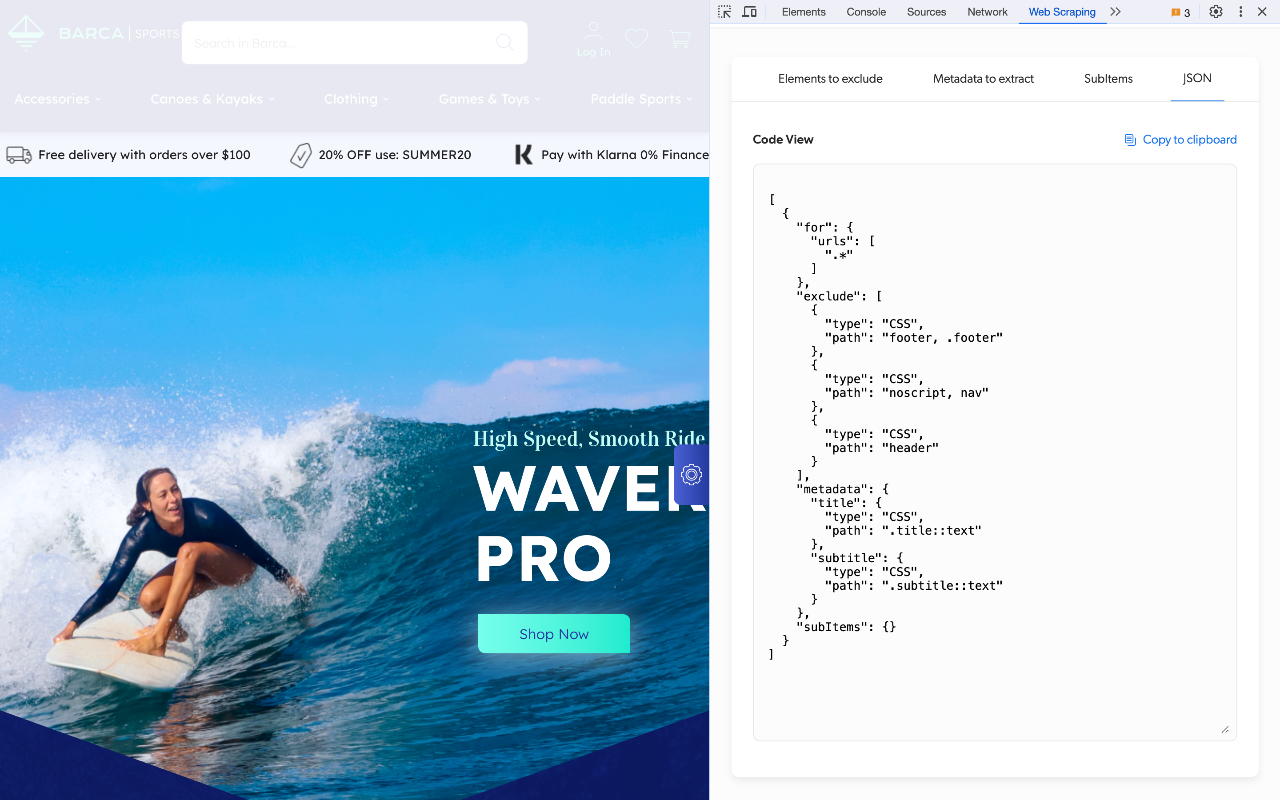Open the overflow chevron for more DevTools panels

pos(1114,11)
